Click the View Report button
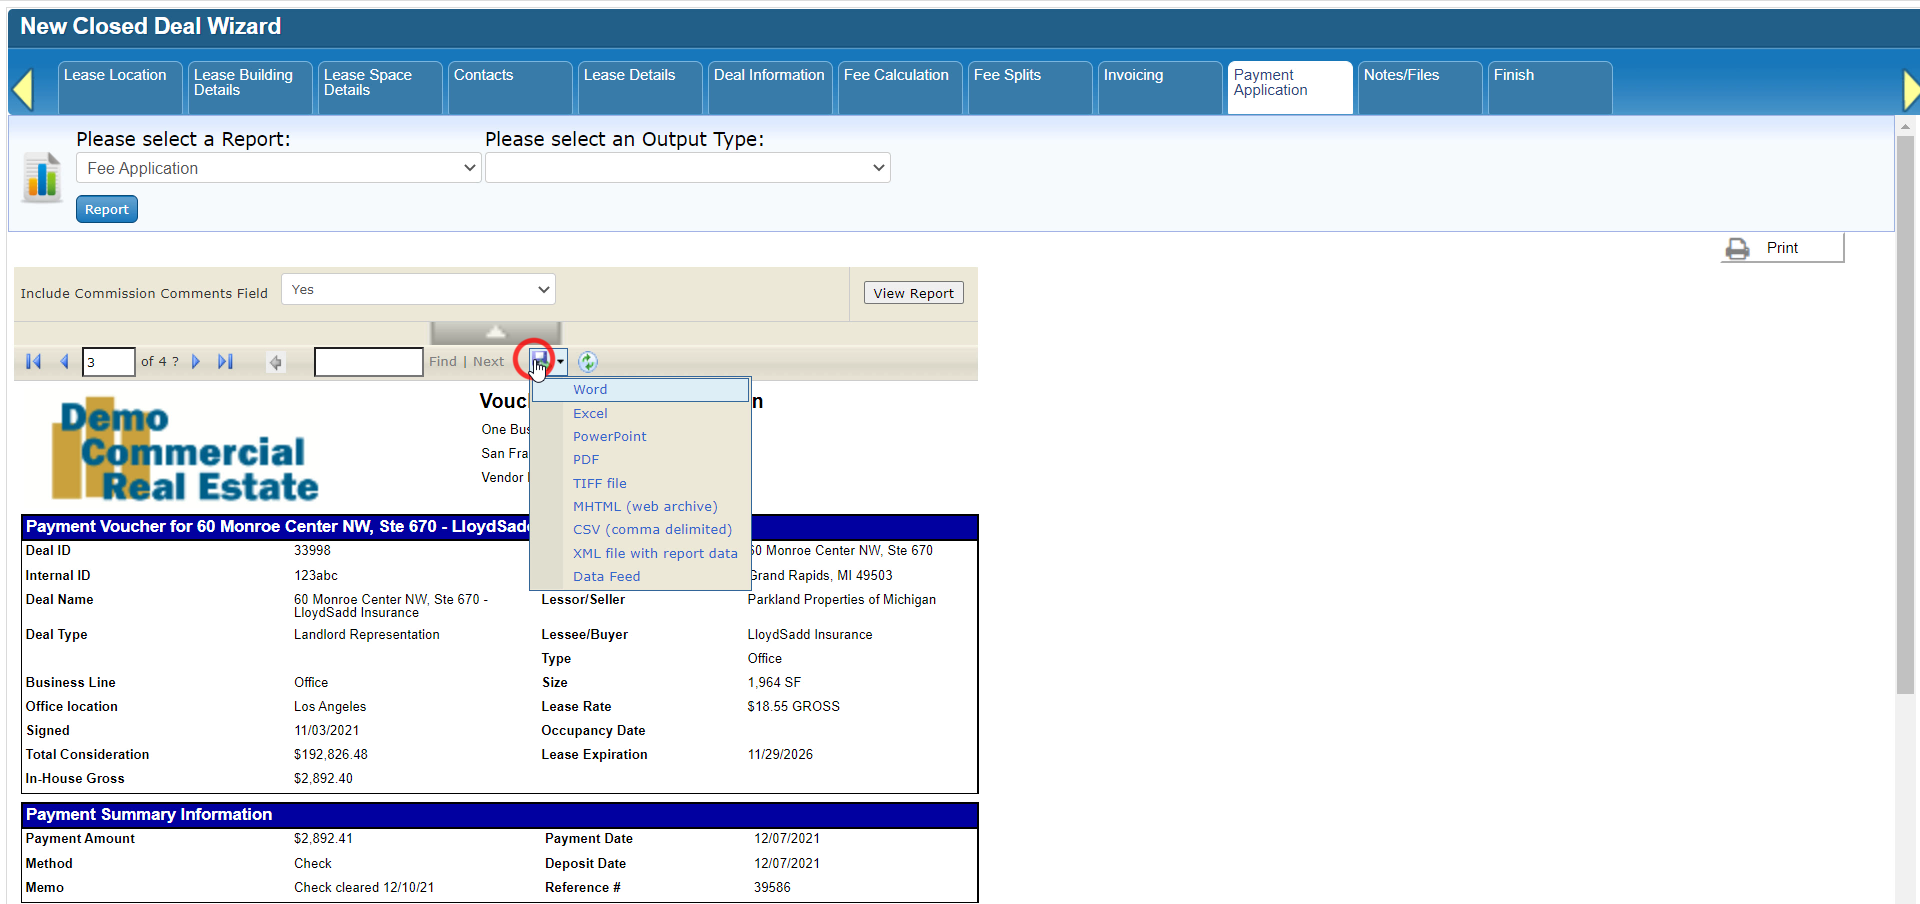This screenshot has width=1920, height=904. pos(913,293)
